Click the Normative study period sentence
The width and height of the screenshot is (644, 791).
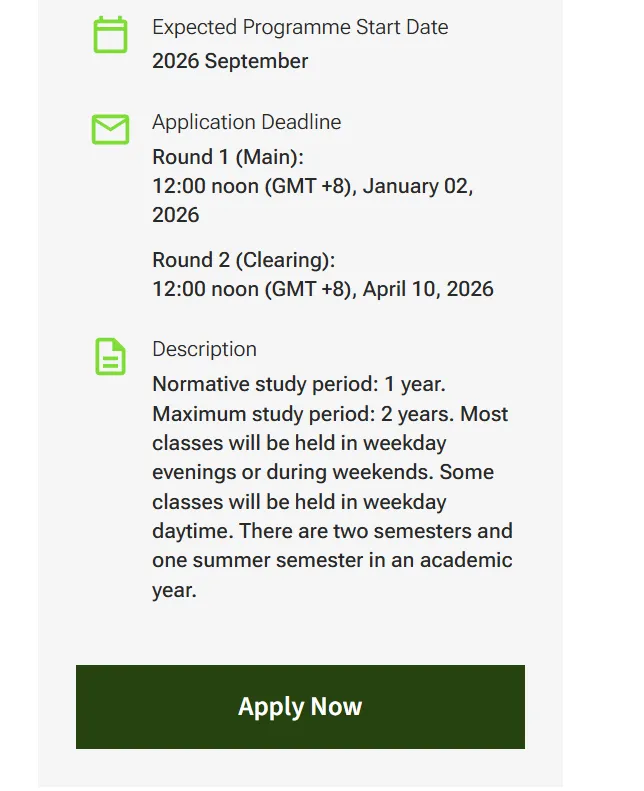click(300, 384)
